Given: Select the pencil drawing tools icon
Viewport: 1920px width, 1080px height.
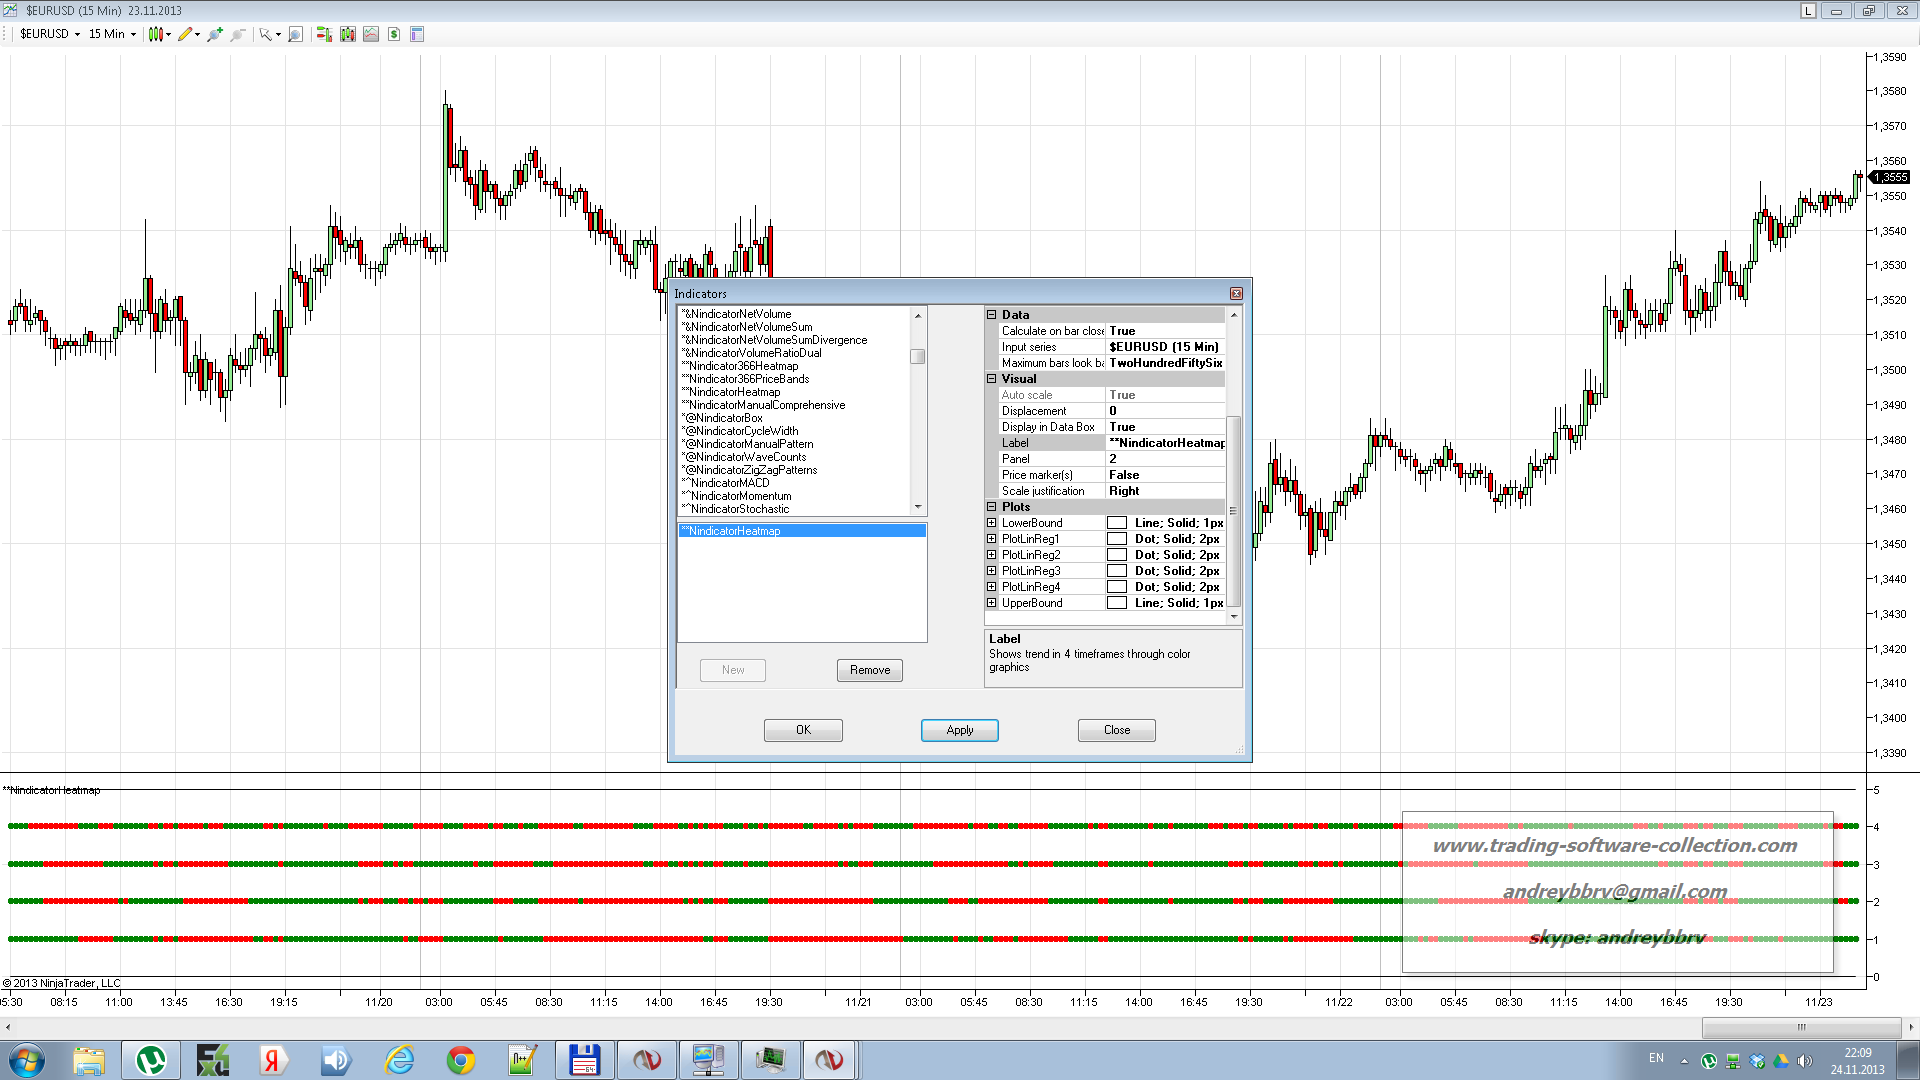Looking at the screenshot, I should pyautogui.click(x=185, y=34).
